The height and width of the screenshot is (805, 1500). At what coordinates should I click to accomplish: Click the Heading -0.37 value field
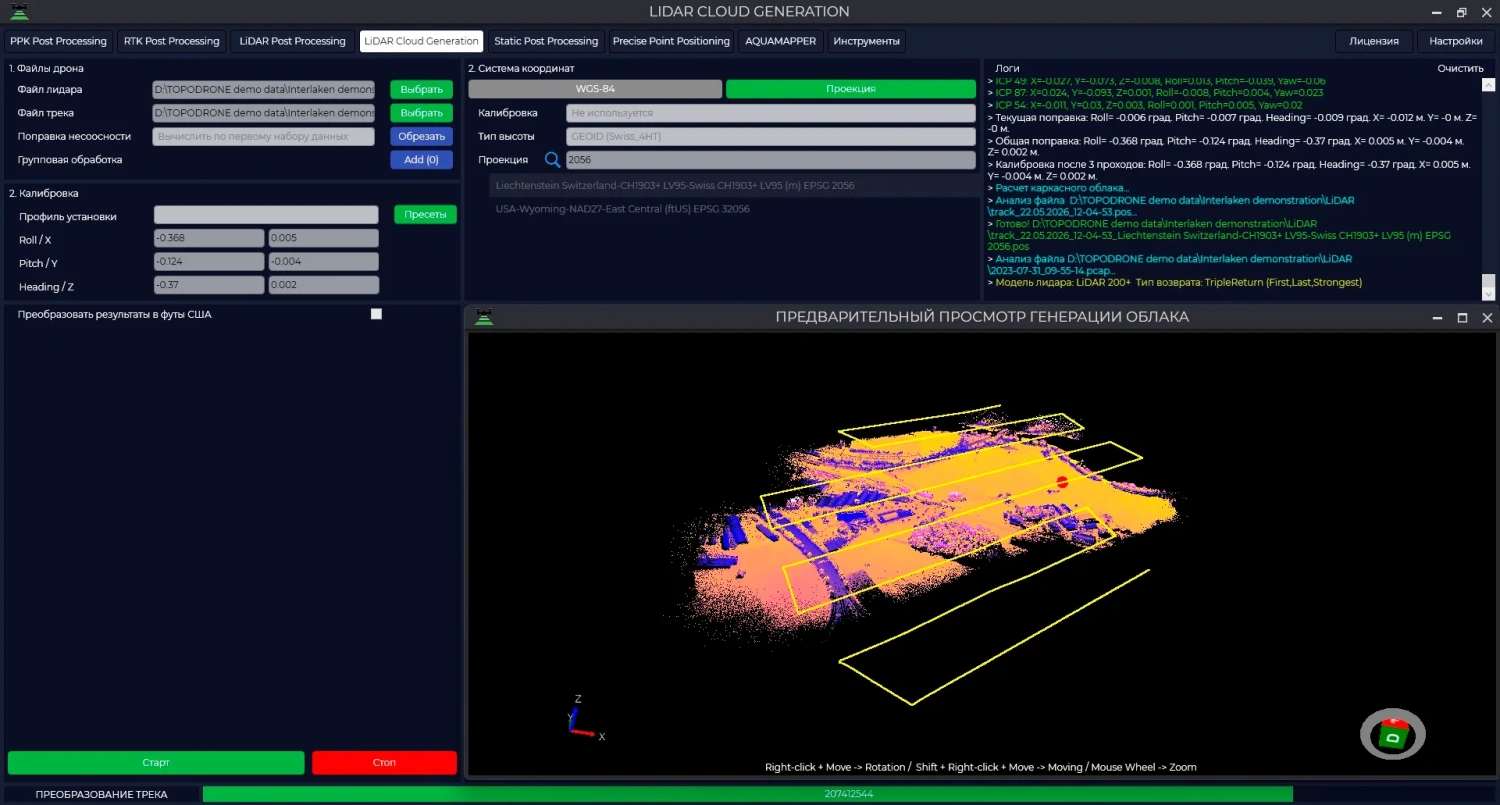click(x=209, y=286)
